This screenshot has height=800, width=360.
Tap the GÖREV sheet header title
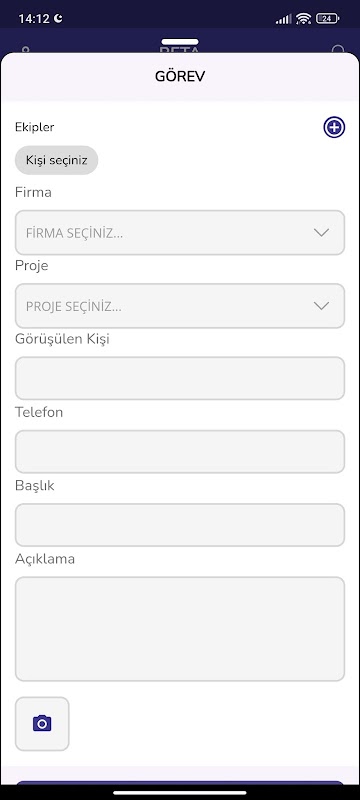[180, 77]
